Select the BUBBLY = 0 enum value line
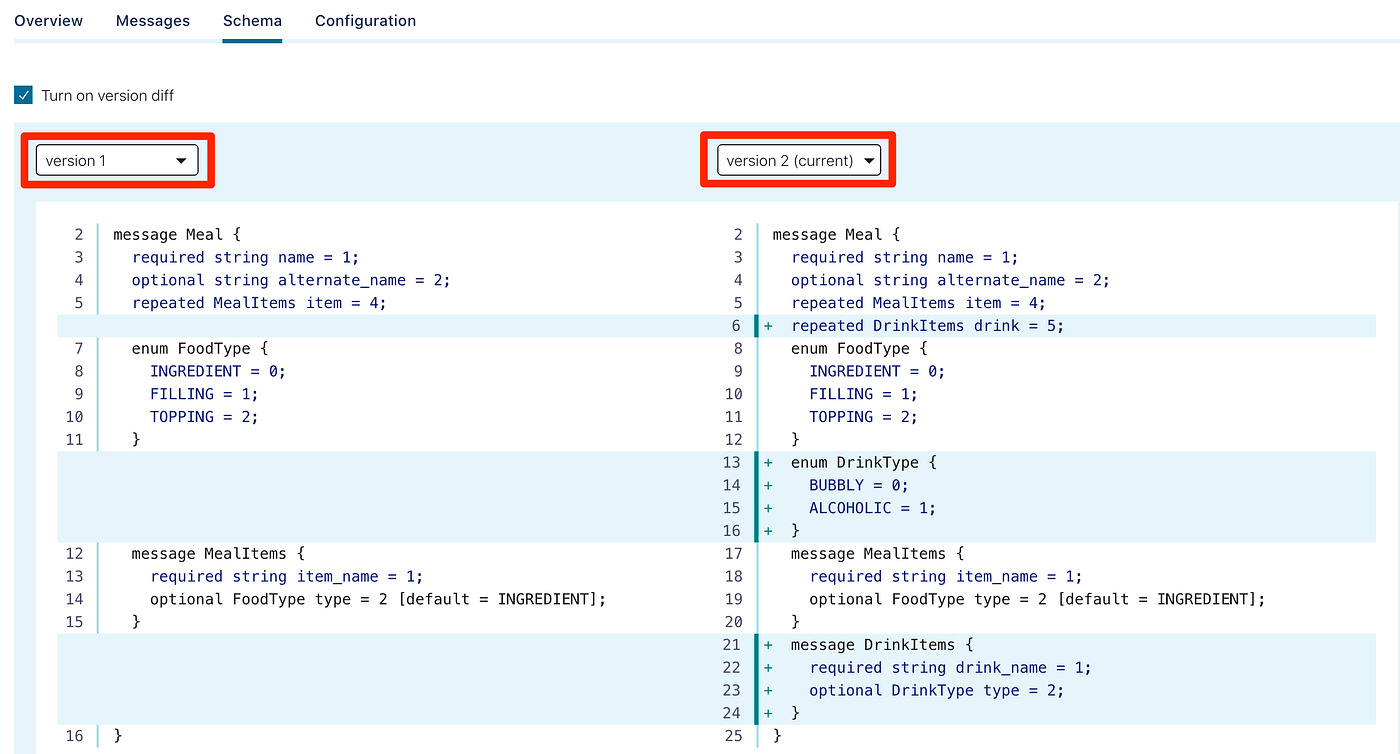This screenshot has height=754, width=1400. [x=858, y=484]
